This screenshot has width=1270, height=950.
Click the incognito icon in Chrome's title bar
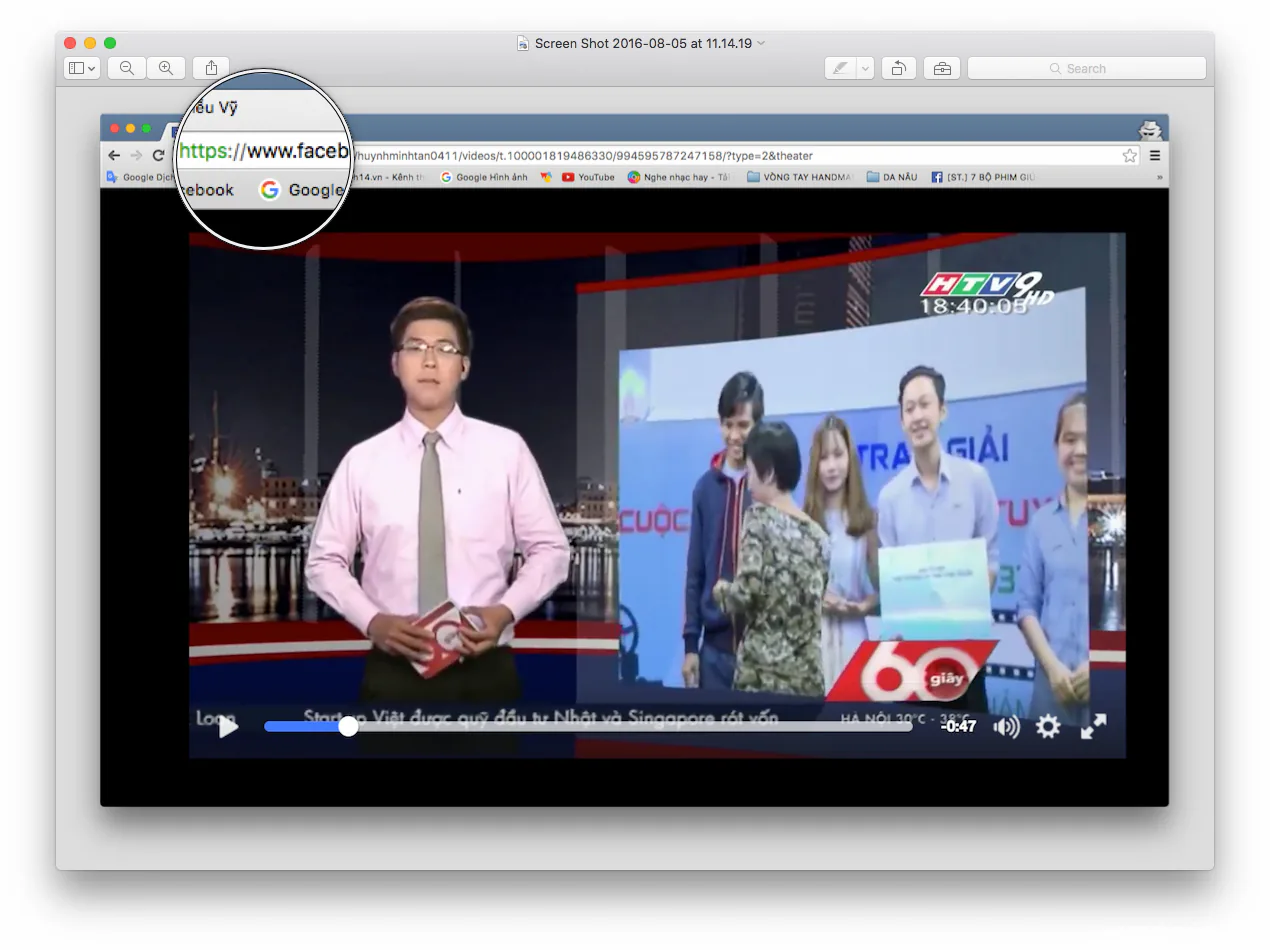(1150, 129)
